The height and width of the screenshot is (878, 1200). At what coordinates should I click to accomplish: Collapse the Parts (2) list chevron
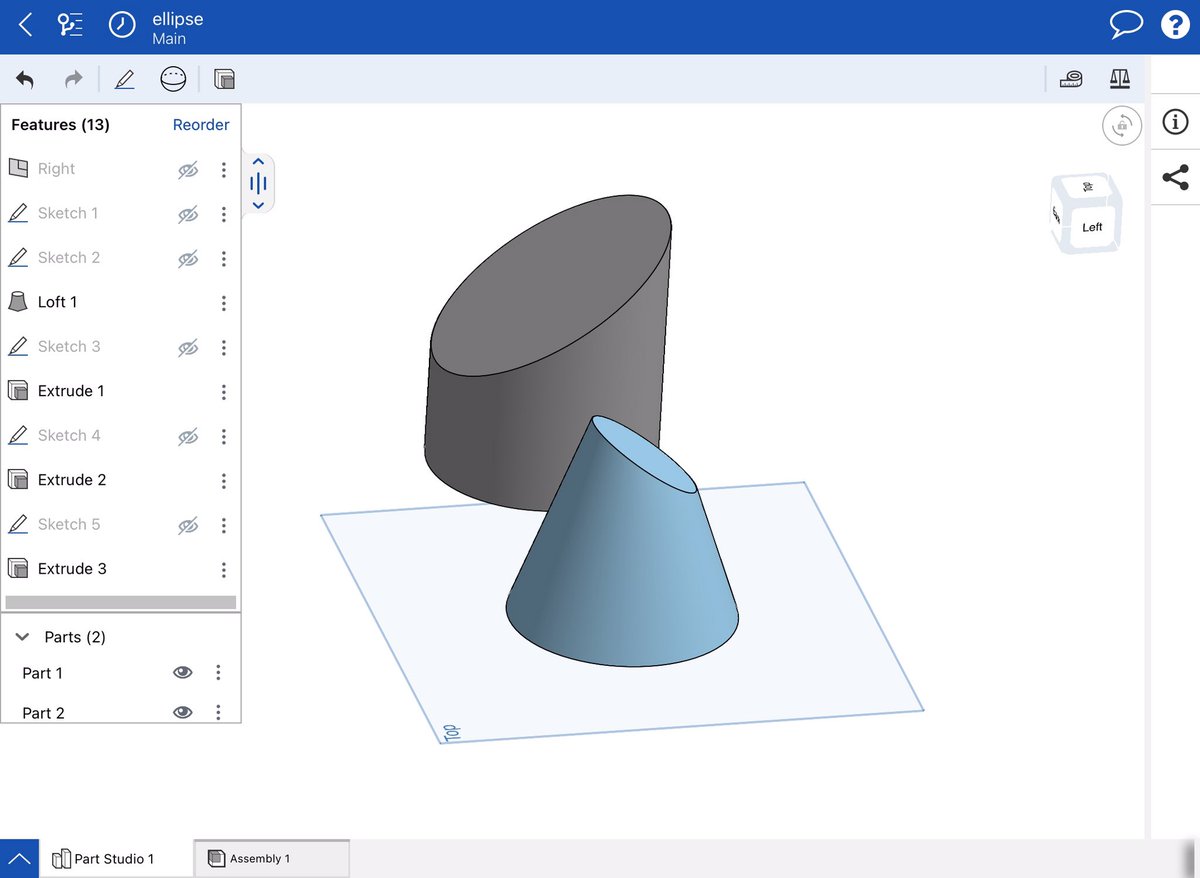[22, 637]
